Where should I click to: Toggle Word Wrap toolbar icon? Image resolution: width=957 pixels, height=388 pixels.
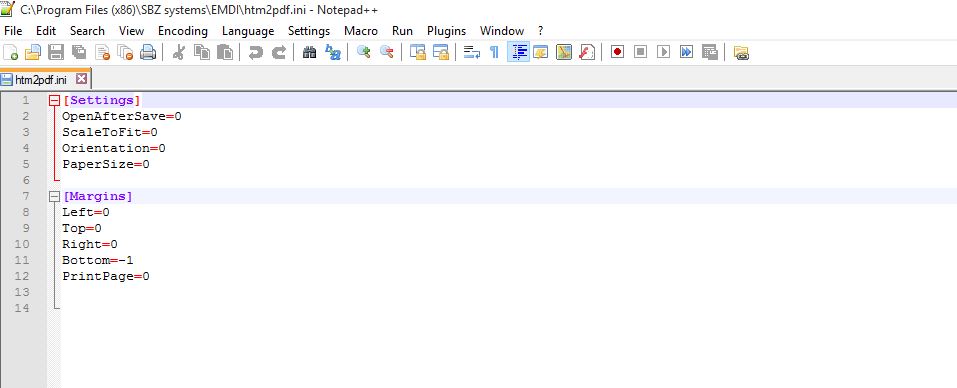tap(472, 52)
